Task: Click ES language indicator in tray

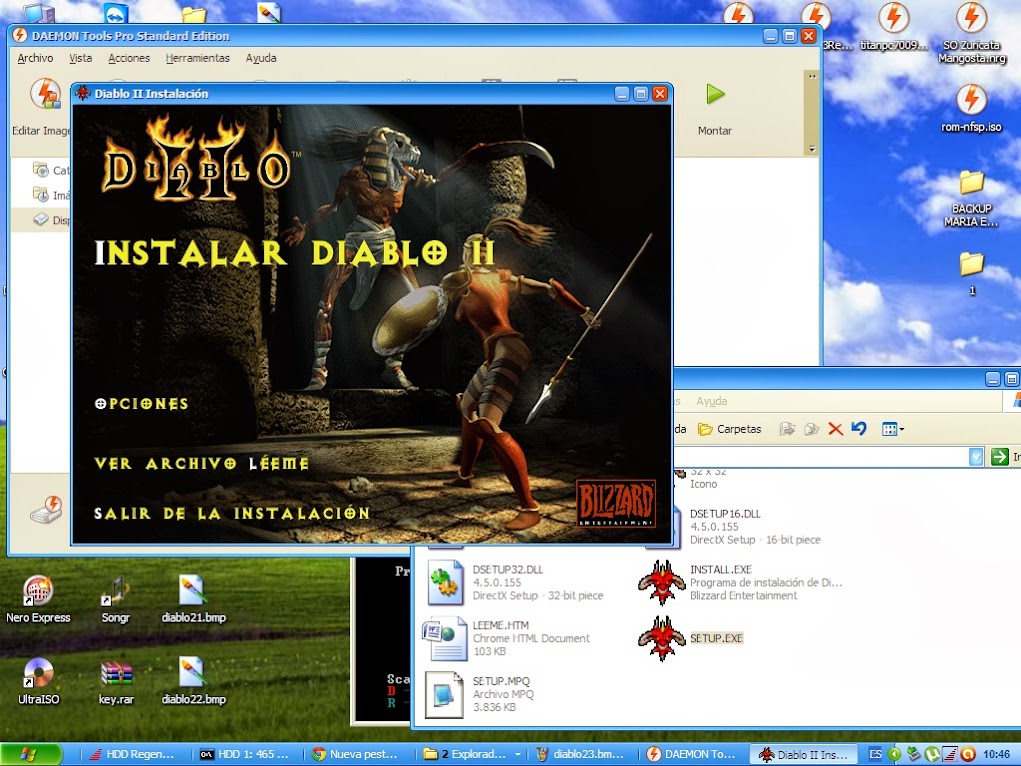Action: pyautogui.click(x=876, y=754)
